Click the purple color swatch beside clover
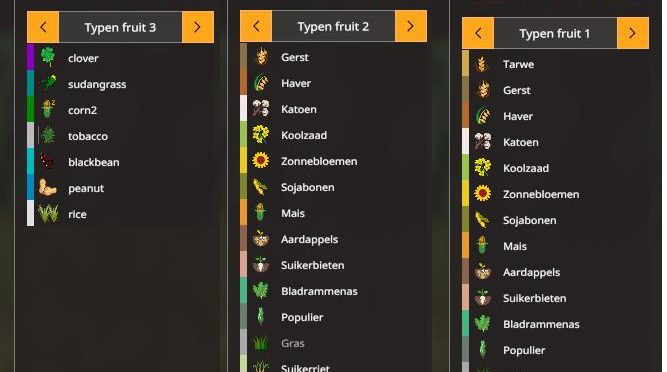Screen dimensions: 667x372 30,57
